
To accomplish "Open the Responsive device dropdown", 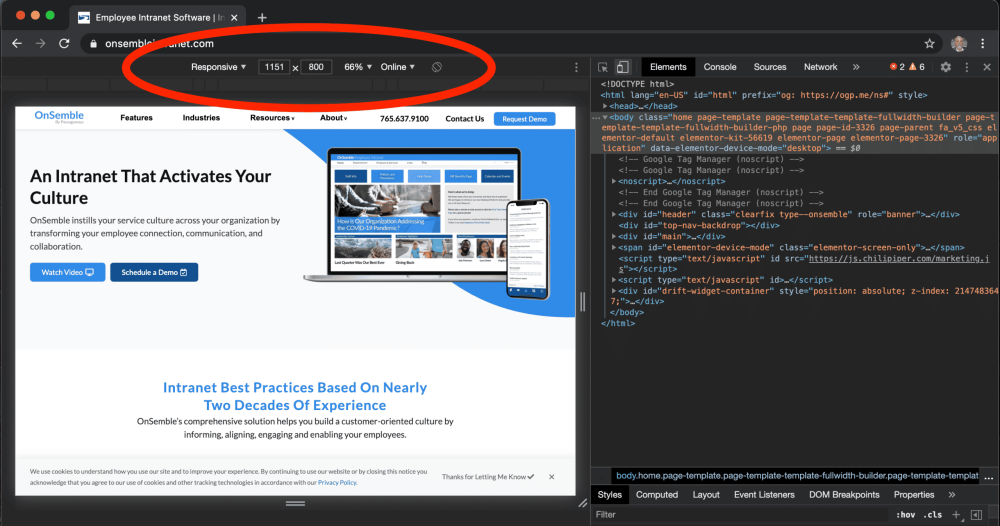I will [218, 67].
